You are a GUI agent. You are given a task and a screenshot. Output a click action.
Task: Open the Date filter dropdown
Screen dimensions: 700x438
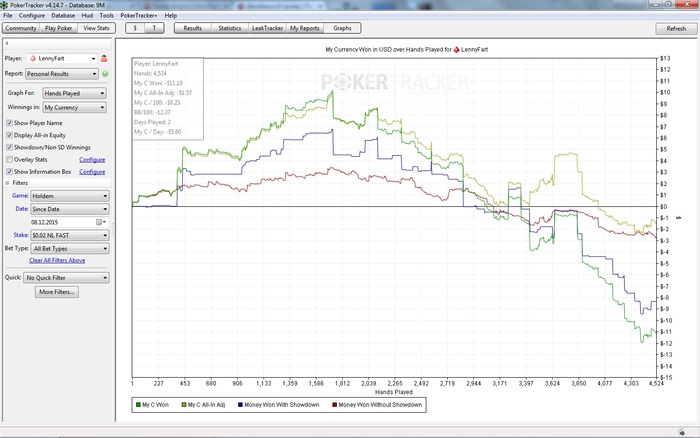pyautogui.click(x=70, y=209)
